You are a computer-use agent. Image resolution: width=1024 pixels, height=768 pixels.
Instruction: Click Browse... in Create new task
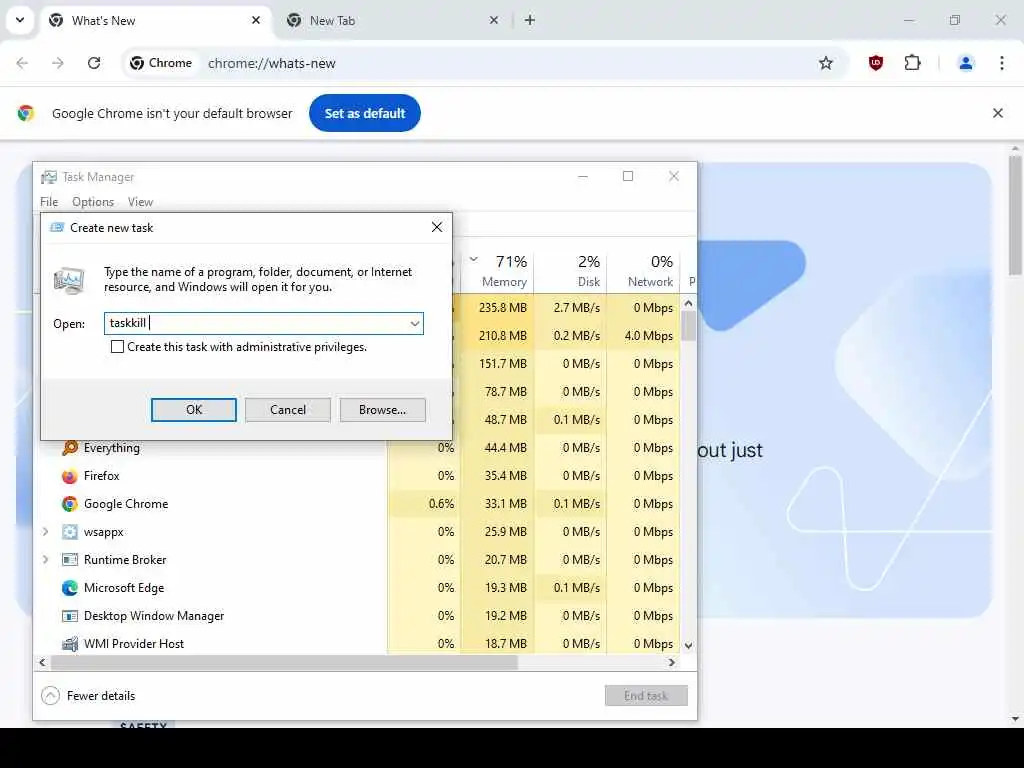click(x=383, y=409)
